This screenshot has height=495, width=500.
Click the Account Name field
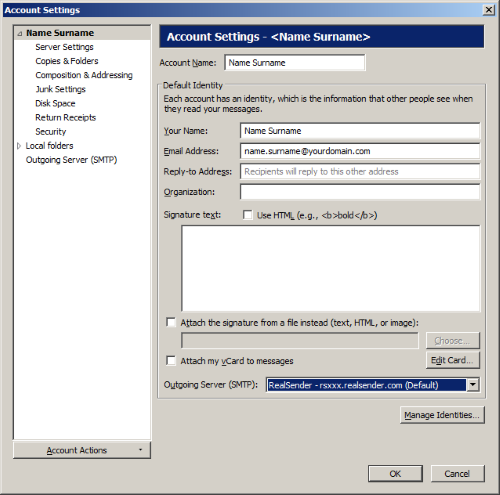(295, 63)
